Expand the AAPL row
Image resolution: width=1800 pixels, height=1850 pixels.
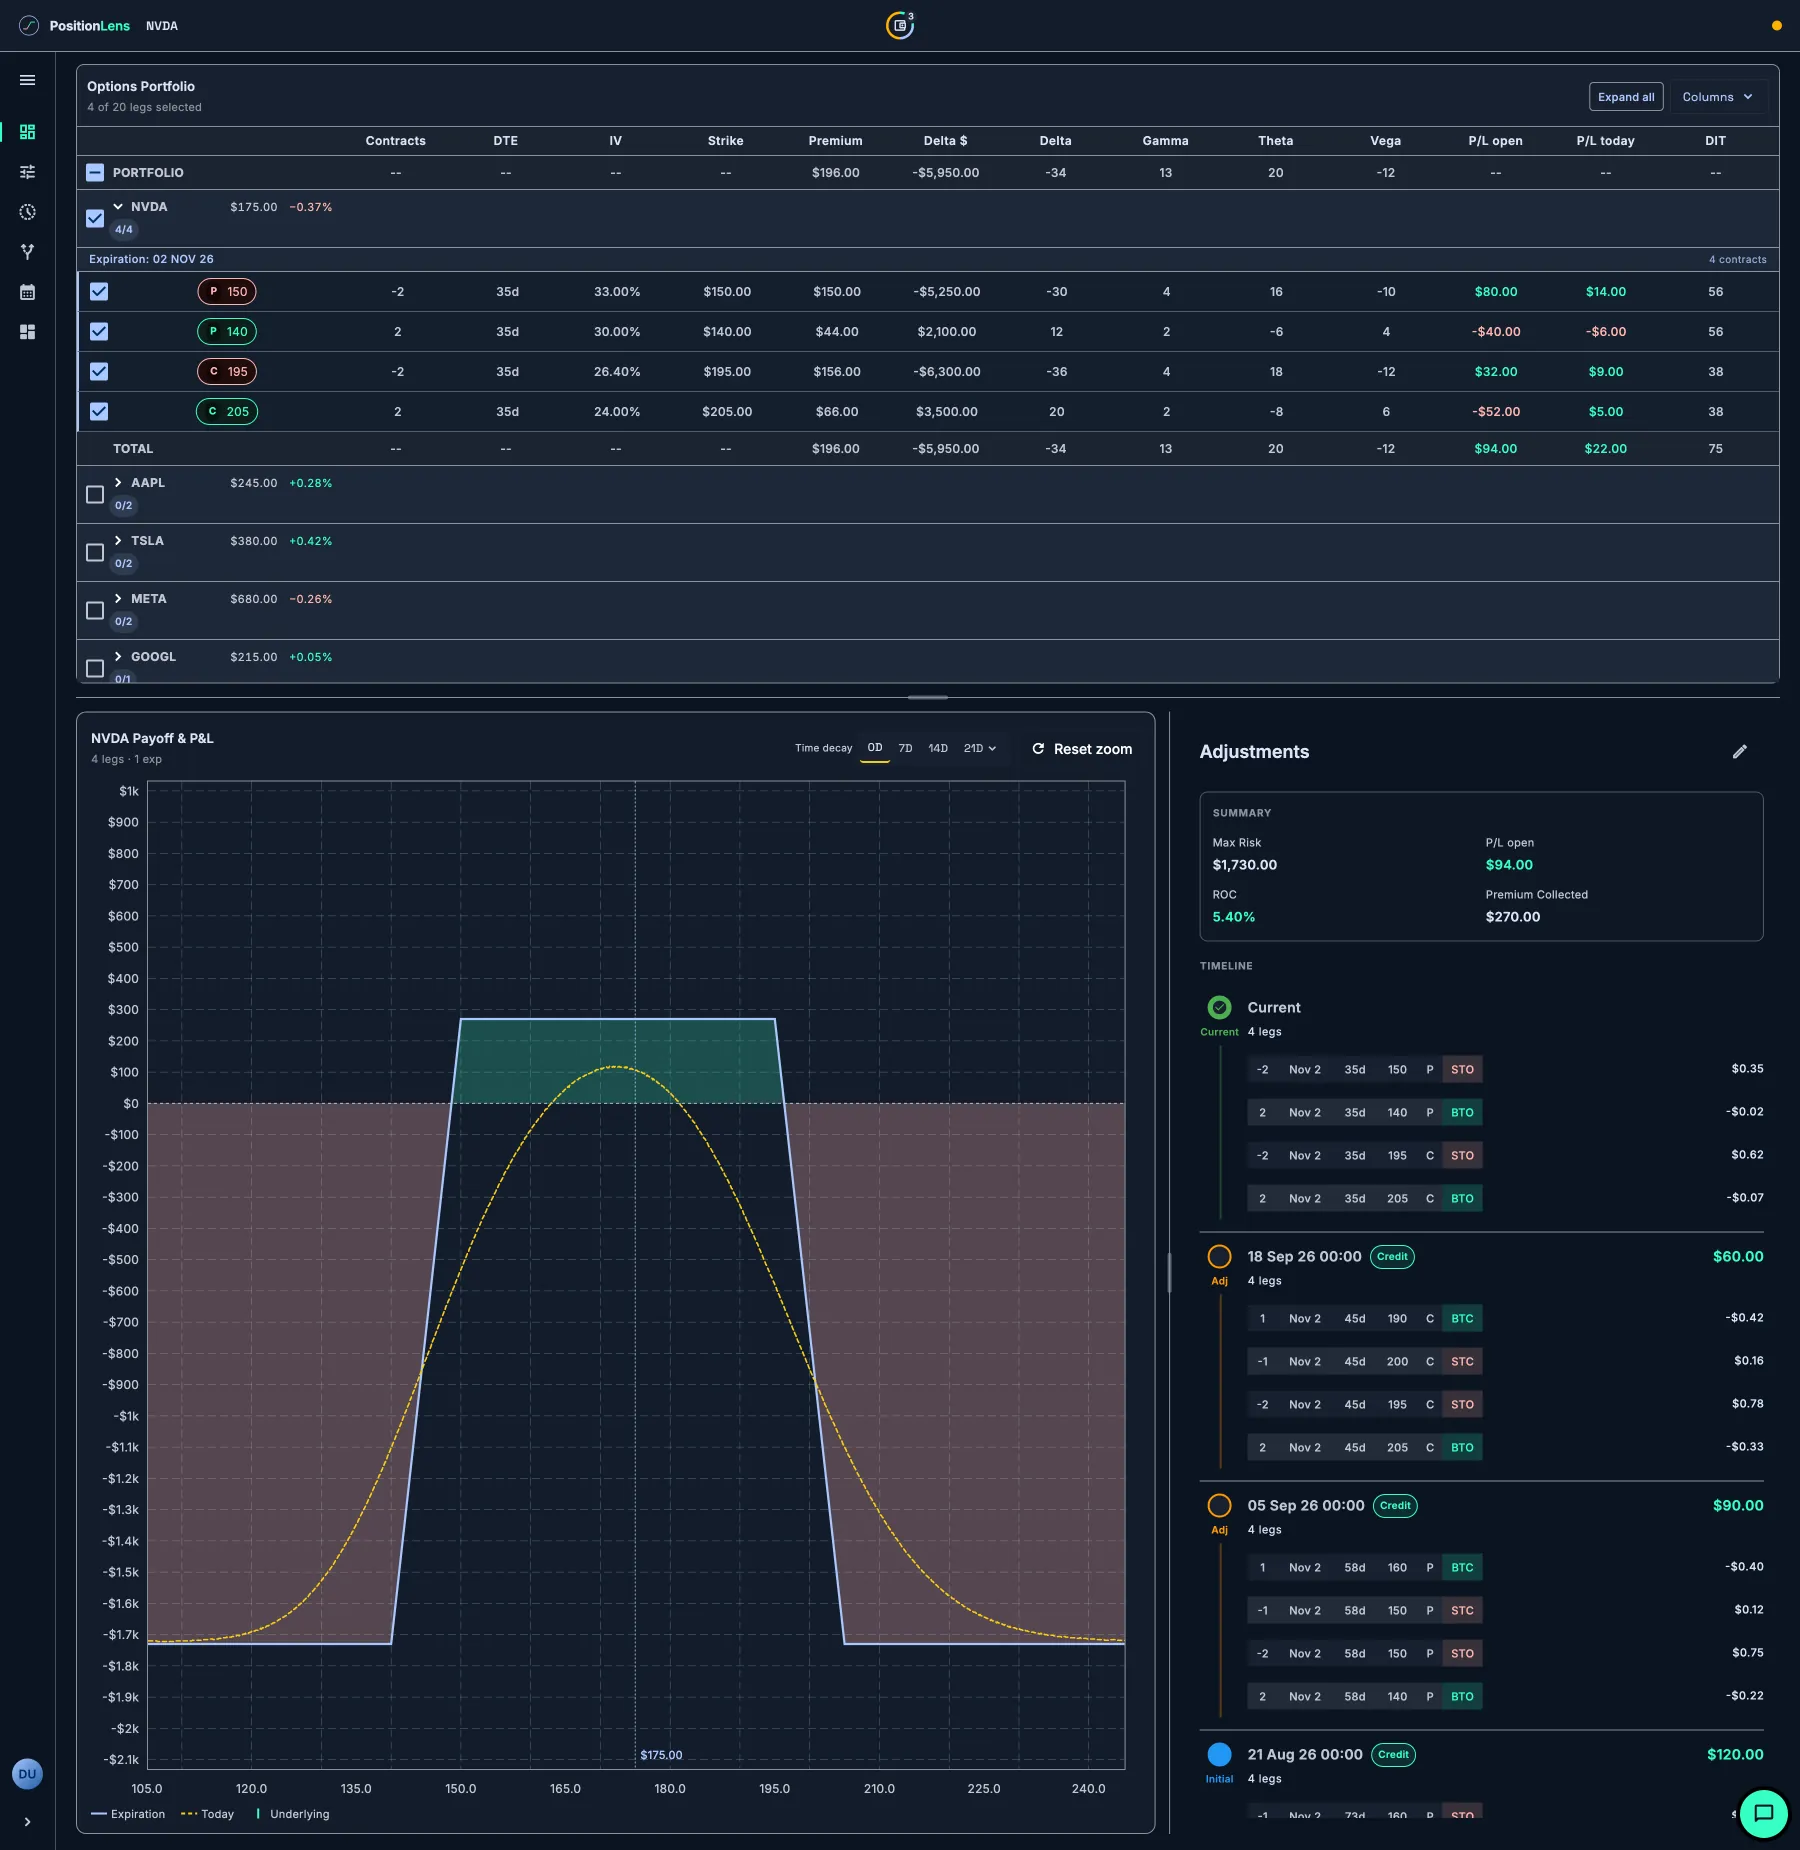[118, 483]
